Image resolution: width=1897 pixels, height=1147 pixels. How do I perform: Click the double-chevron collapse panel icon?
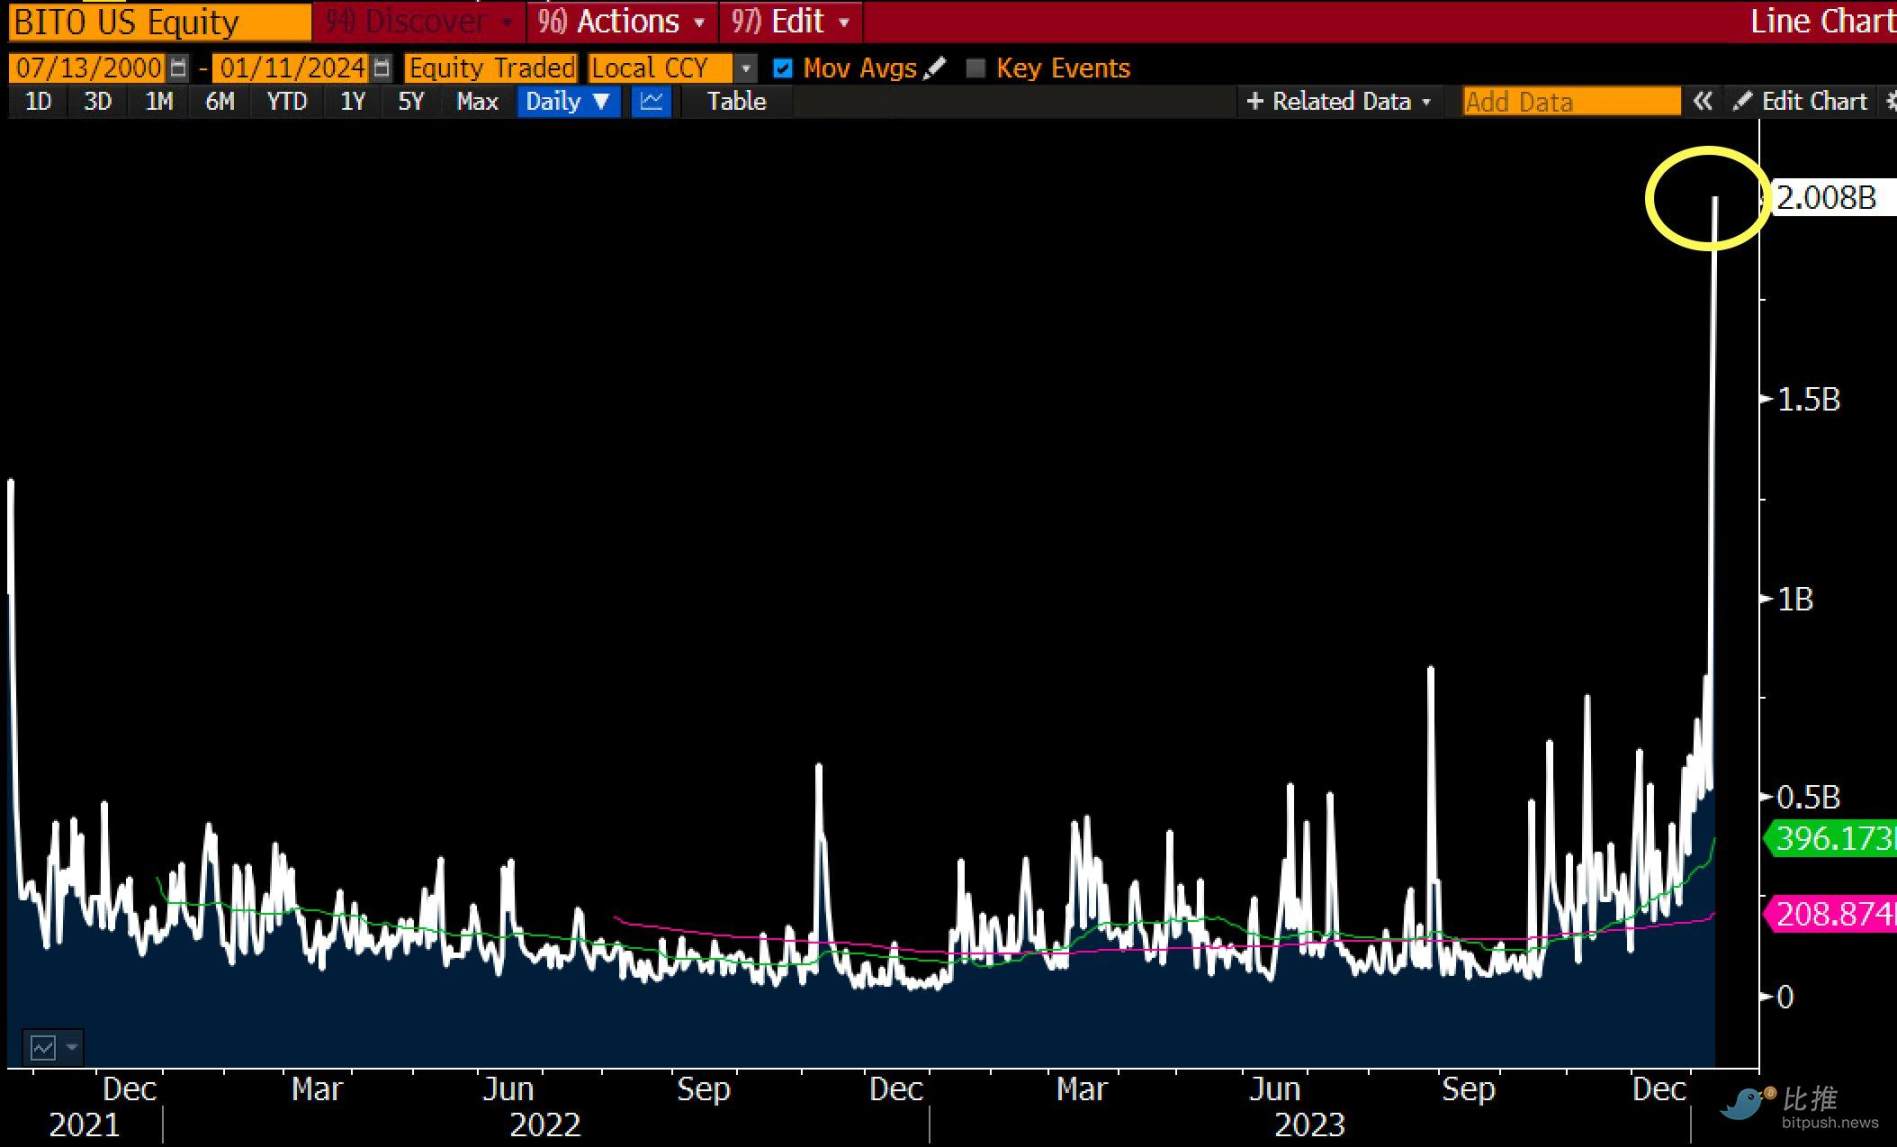point(1702,101)
